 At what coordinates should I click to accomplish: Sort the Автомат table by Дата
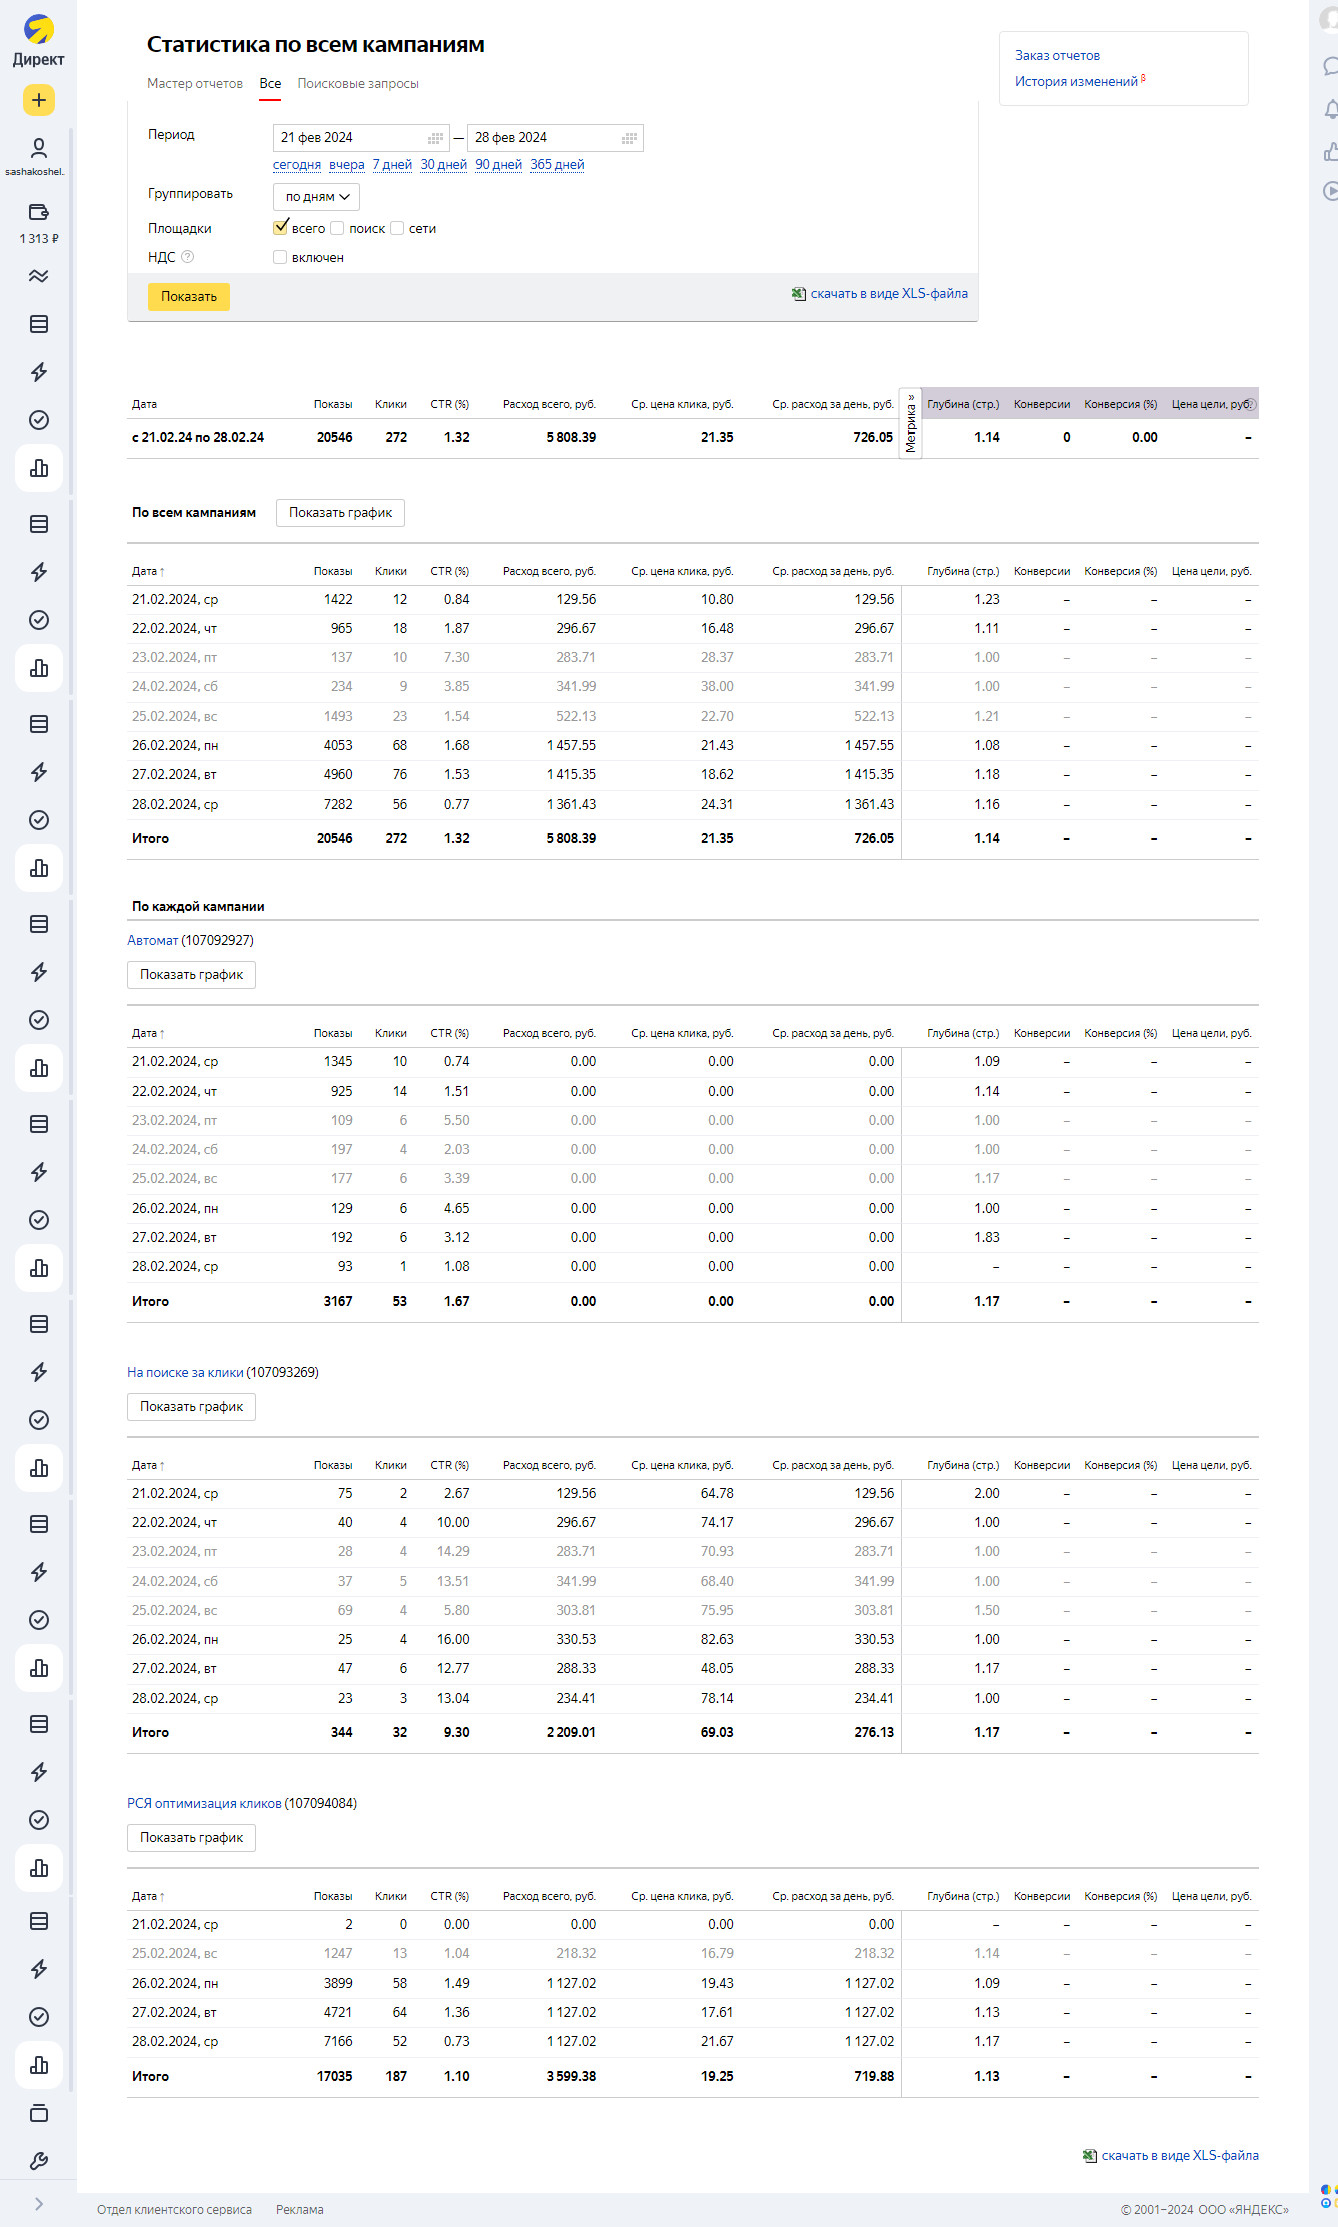(x=148, y=1034)
